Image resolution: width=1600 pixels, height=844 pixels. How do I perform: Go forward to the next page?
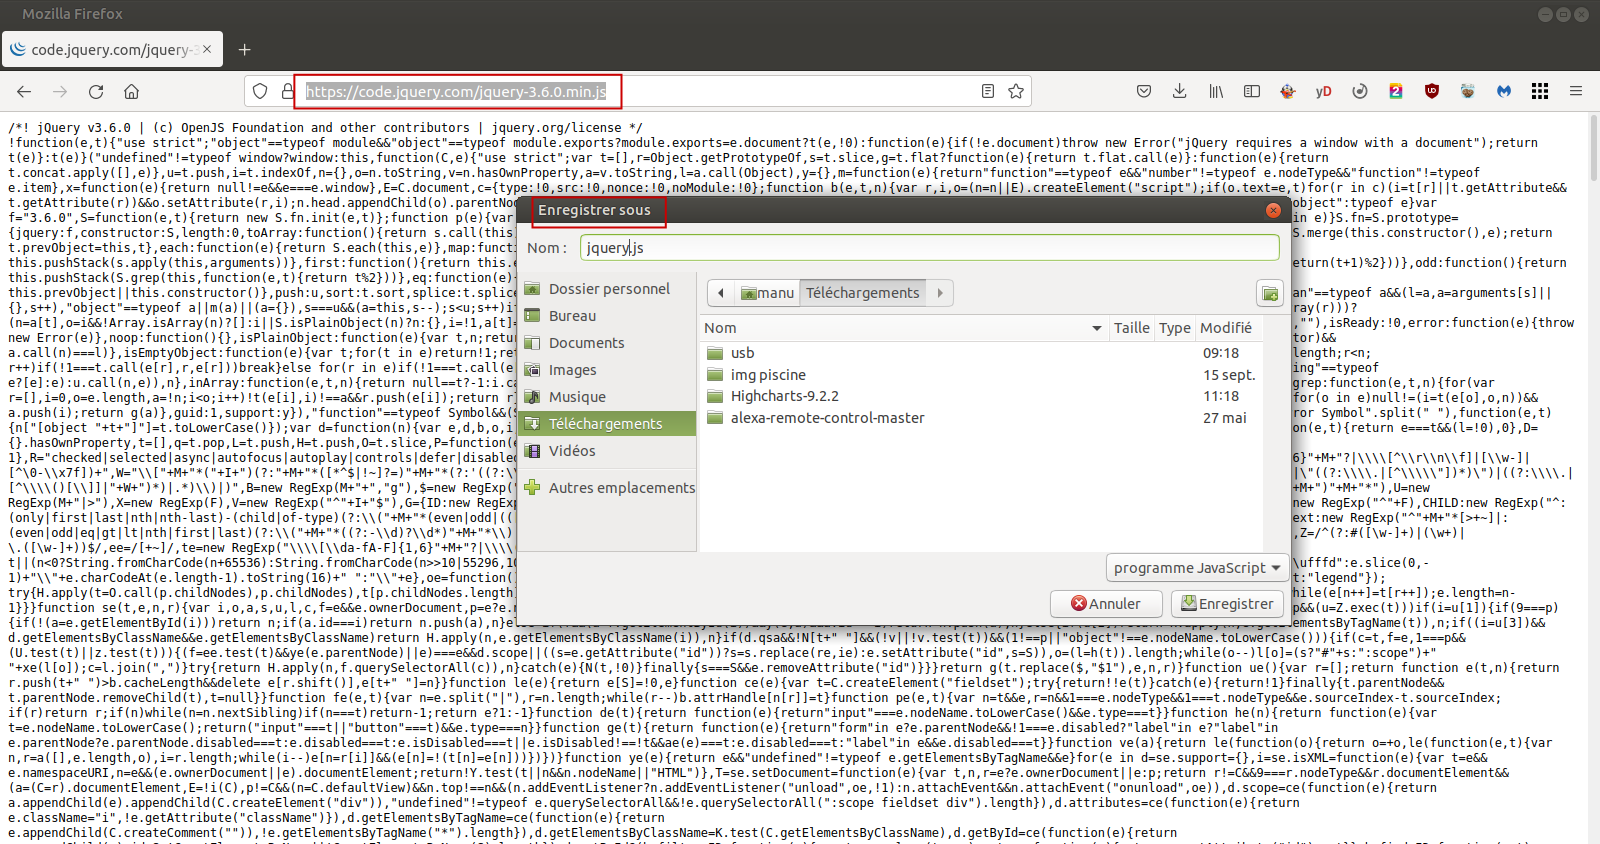click(x=60, y=91)
